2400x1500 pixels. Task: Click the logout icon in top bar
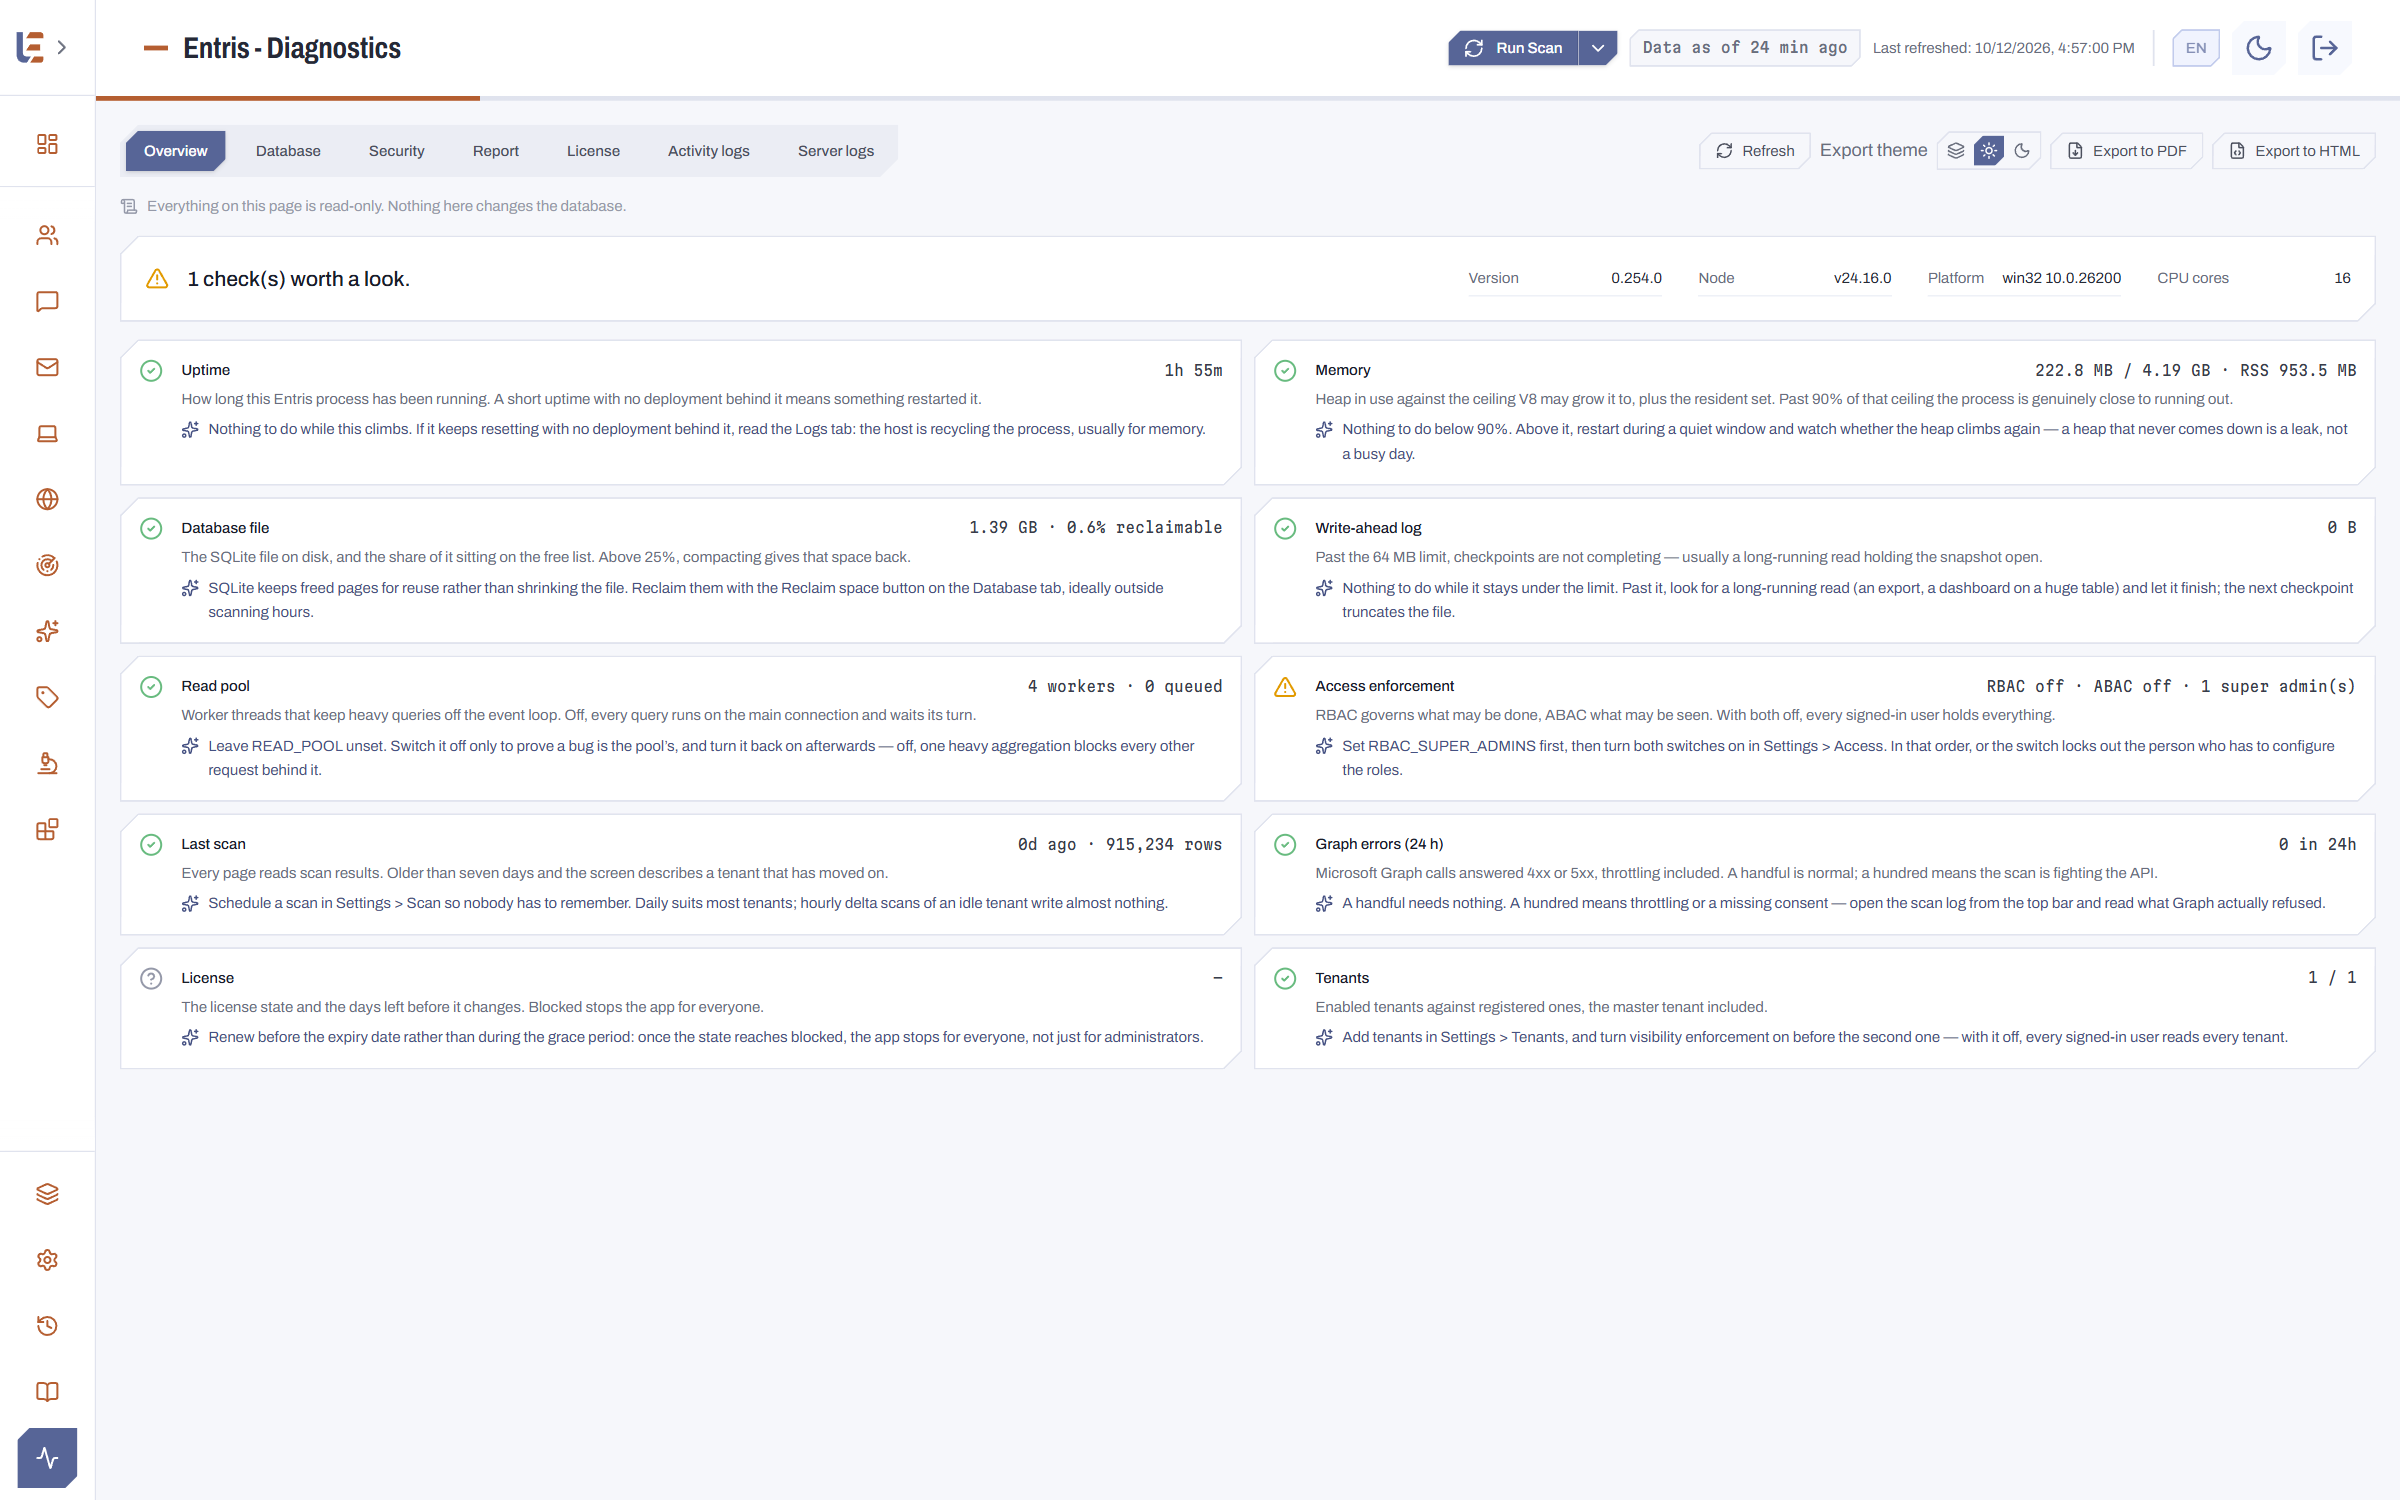[2325, 48]
